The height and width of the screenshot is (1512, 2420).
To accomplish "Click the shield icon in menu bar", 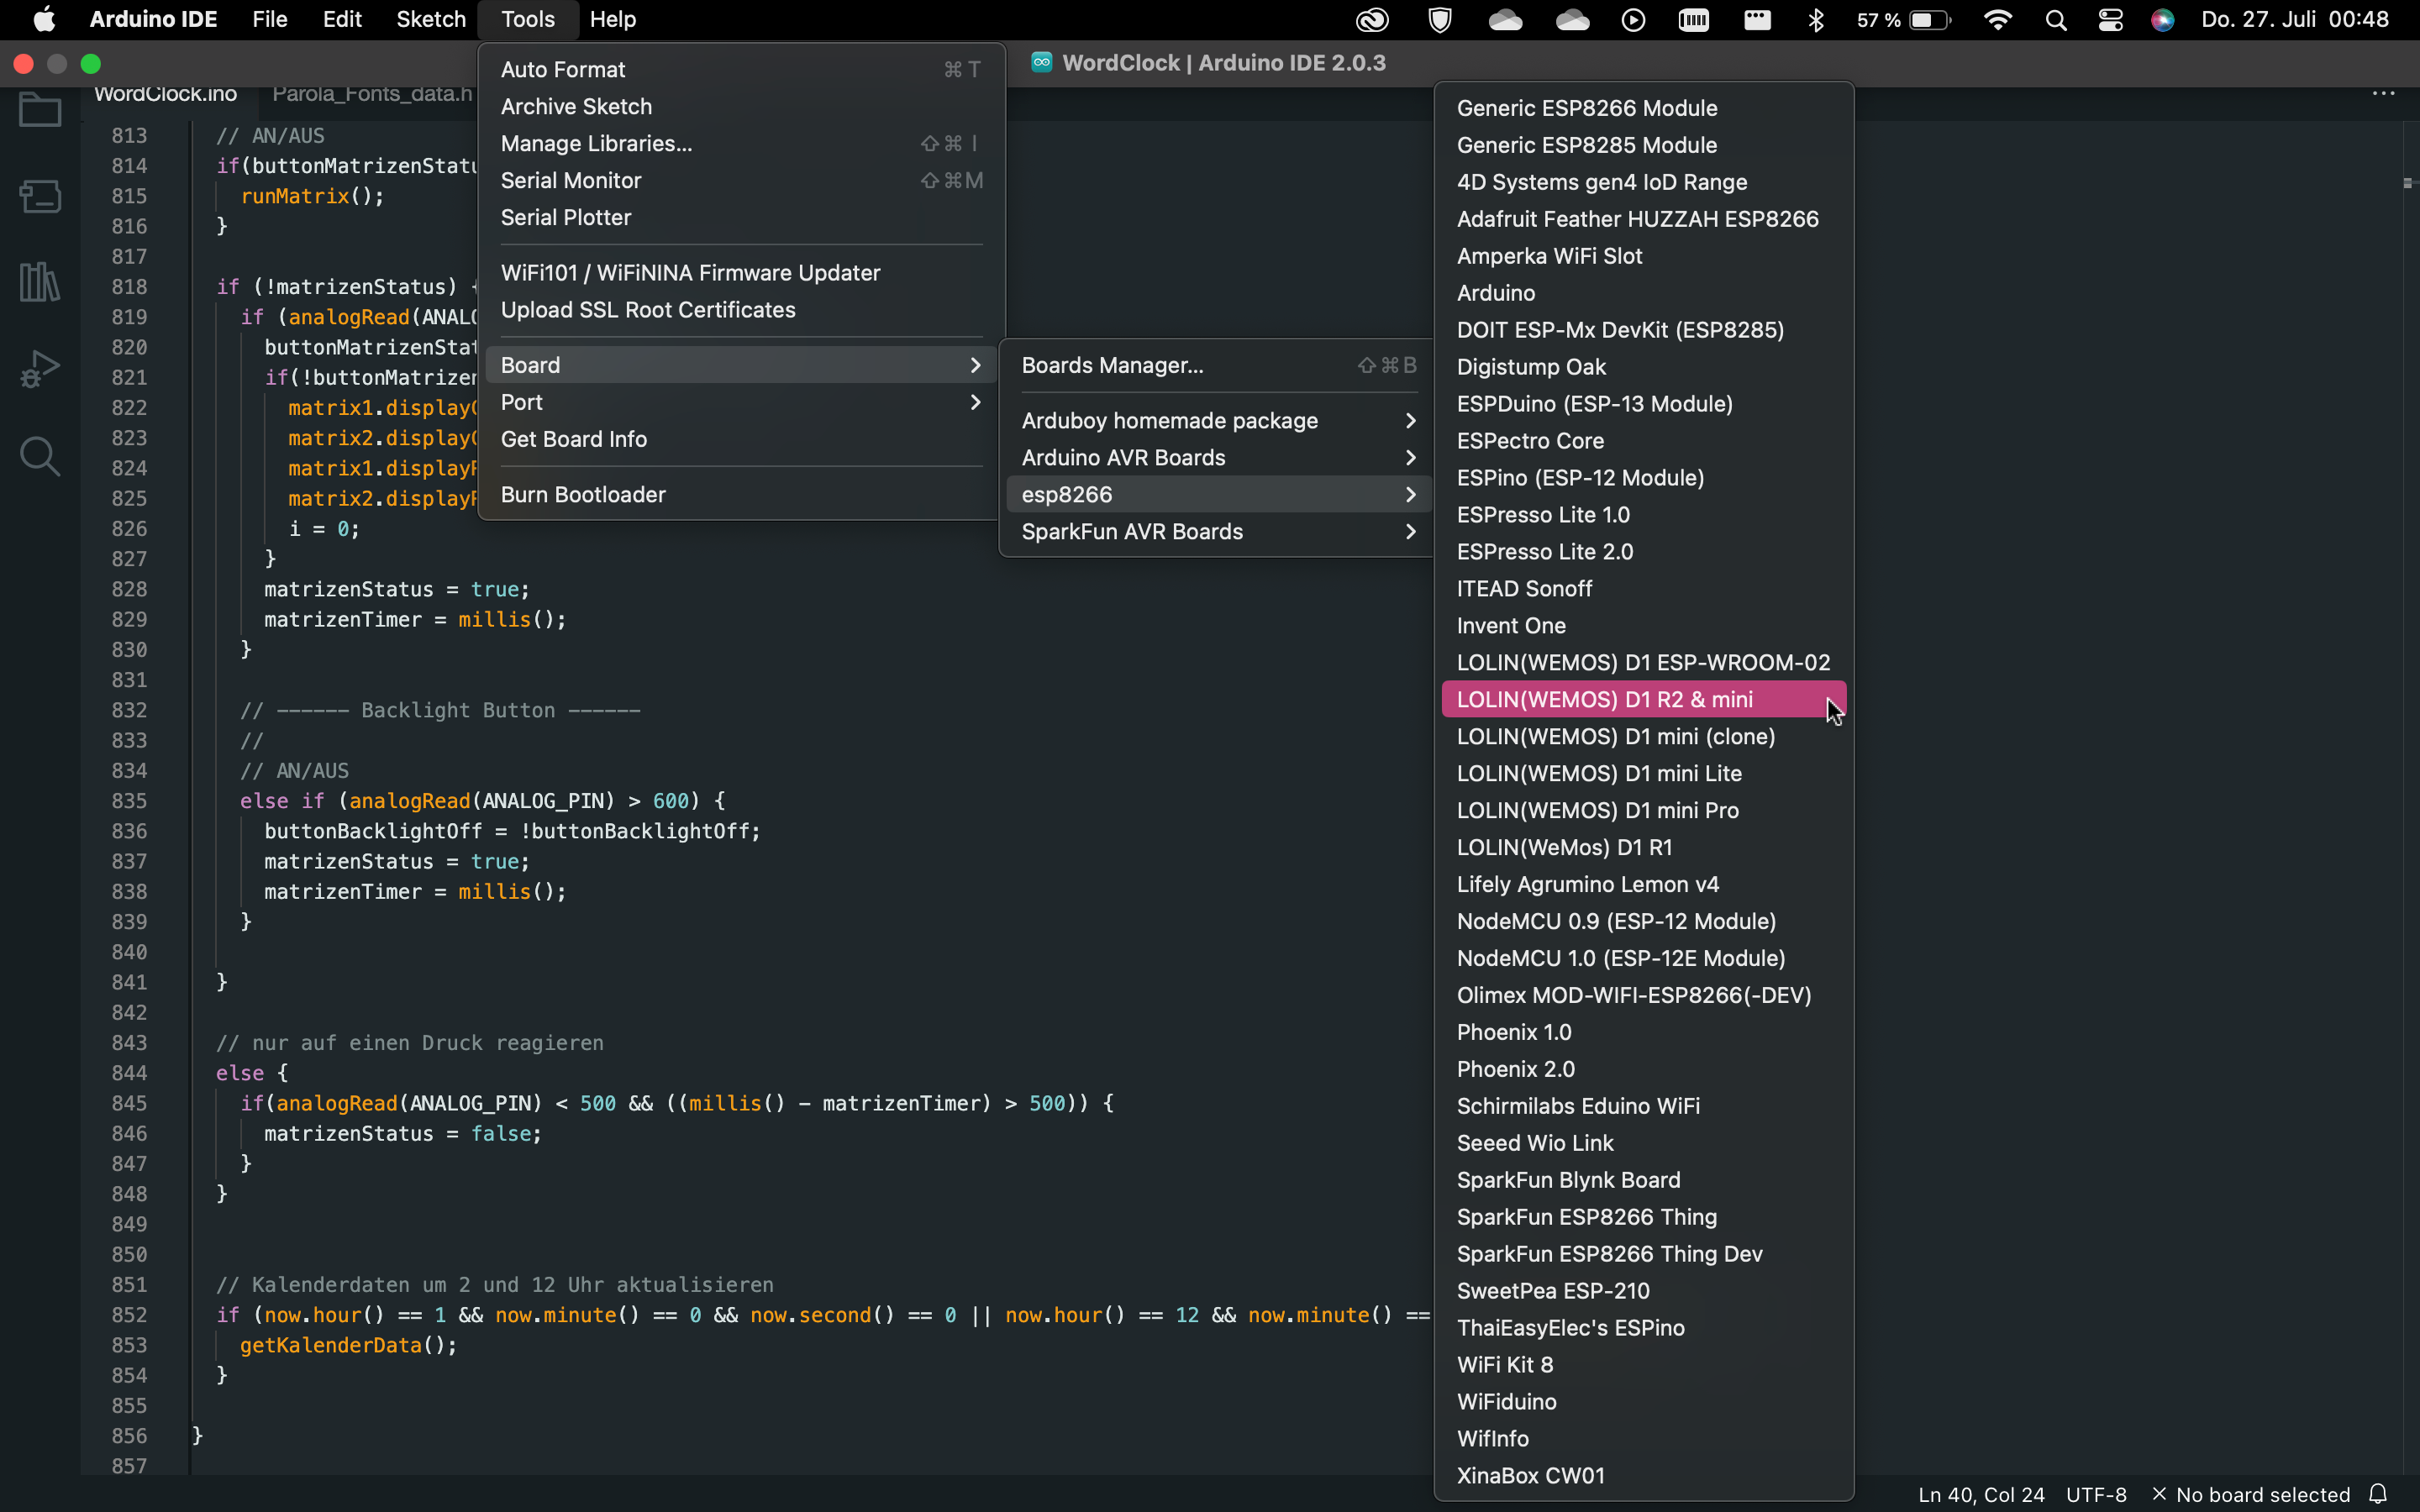I will pyautogui.click(x=1439, y=19).
